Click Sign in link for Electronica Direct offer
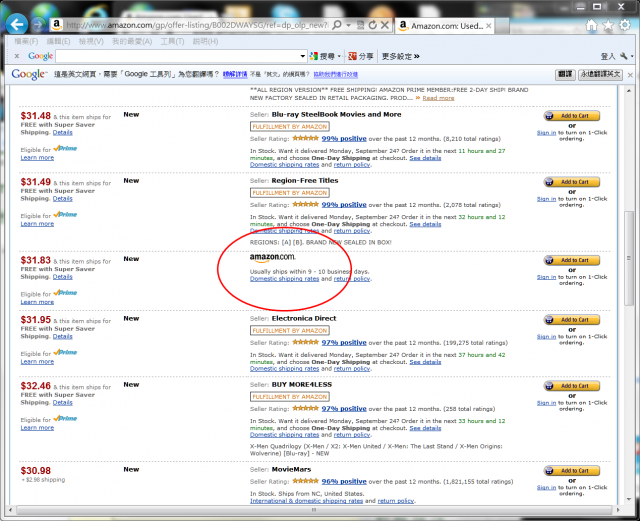640x521 pixels. 546,337
